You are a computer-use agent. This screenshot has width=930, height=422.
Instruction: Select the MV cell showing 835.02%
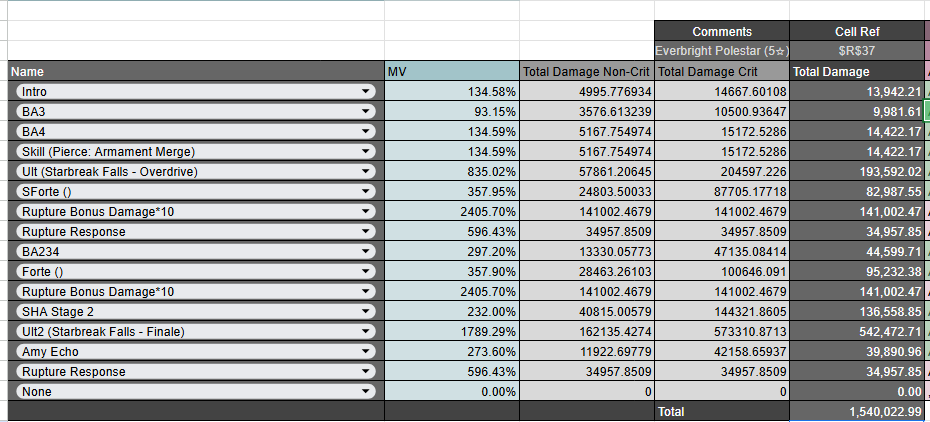coord(452,172)
